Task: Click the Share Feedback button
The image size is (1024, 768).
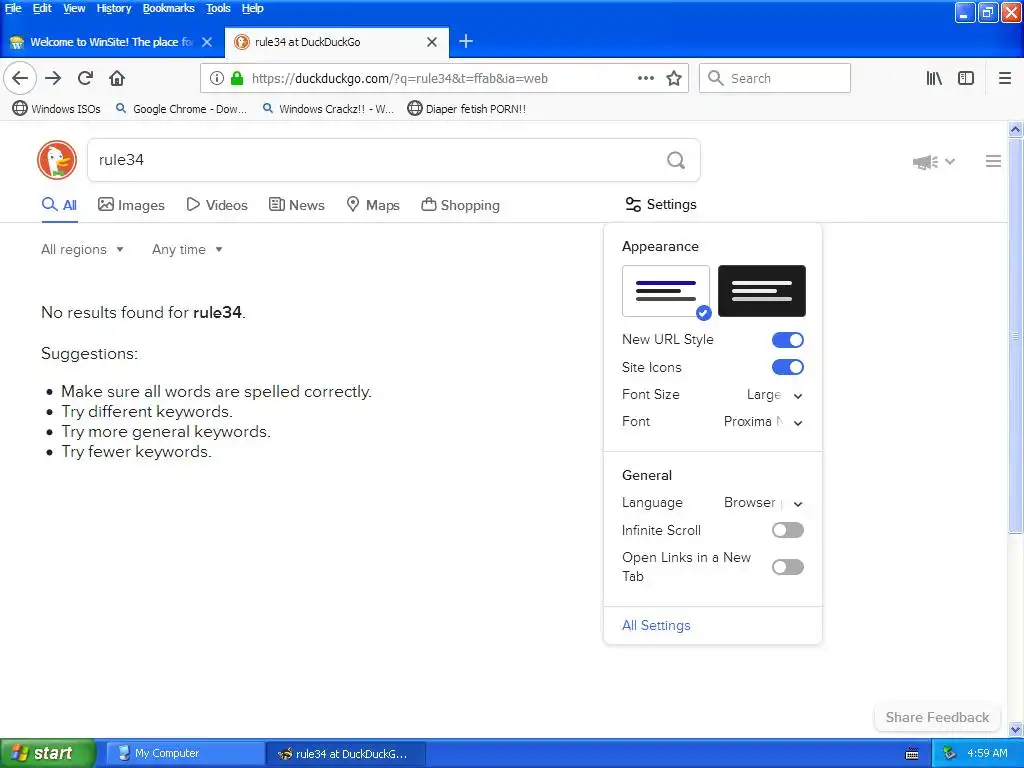Action: click(937, 717)
